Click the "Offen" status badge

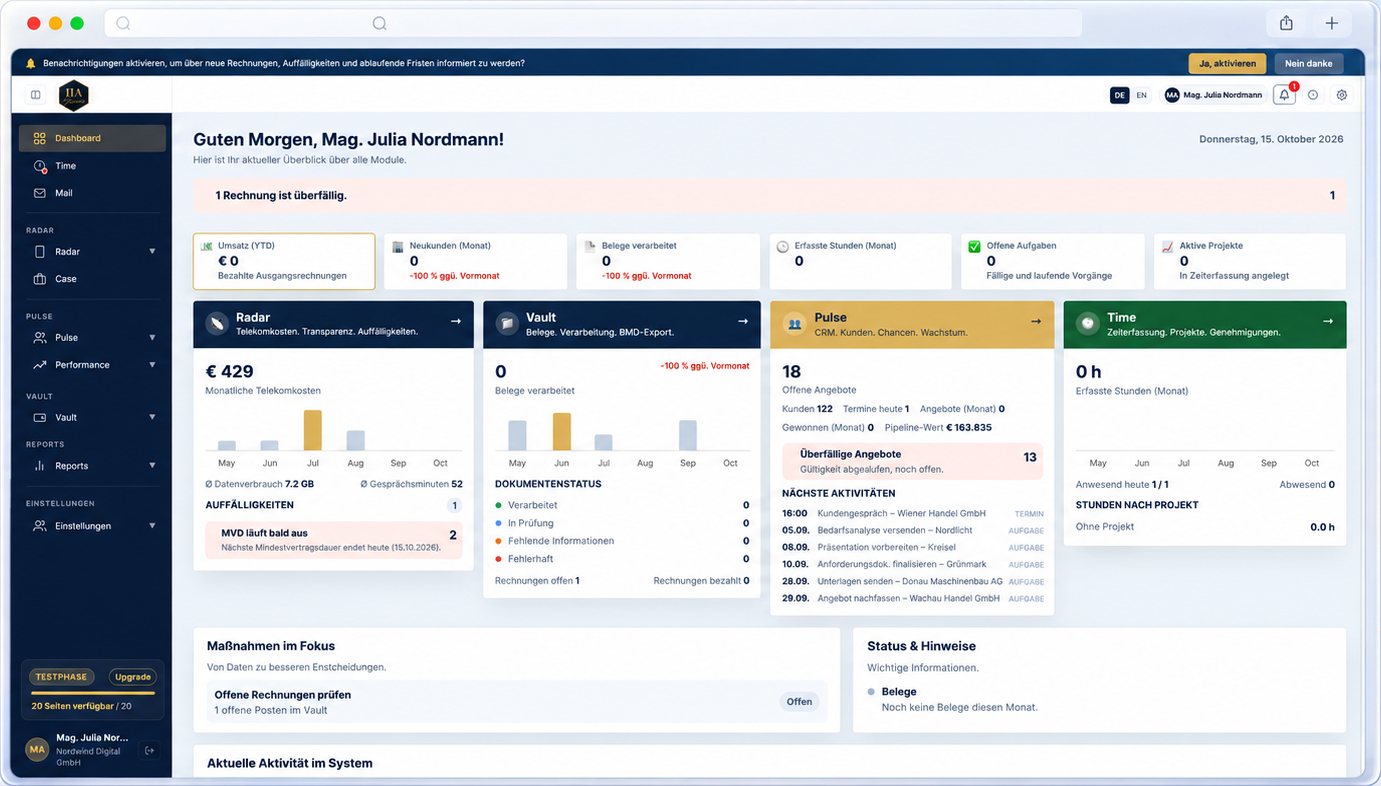click(x=799, y=702)
